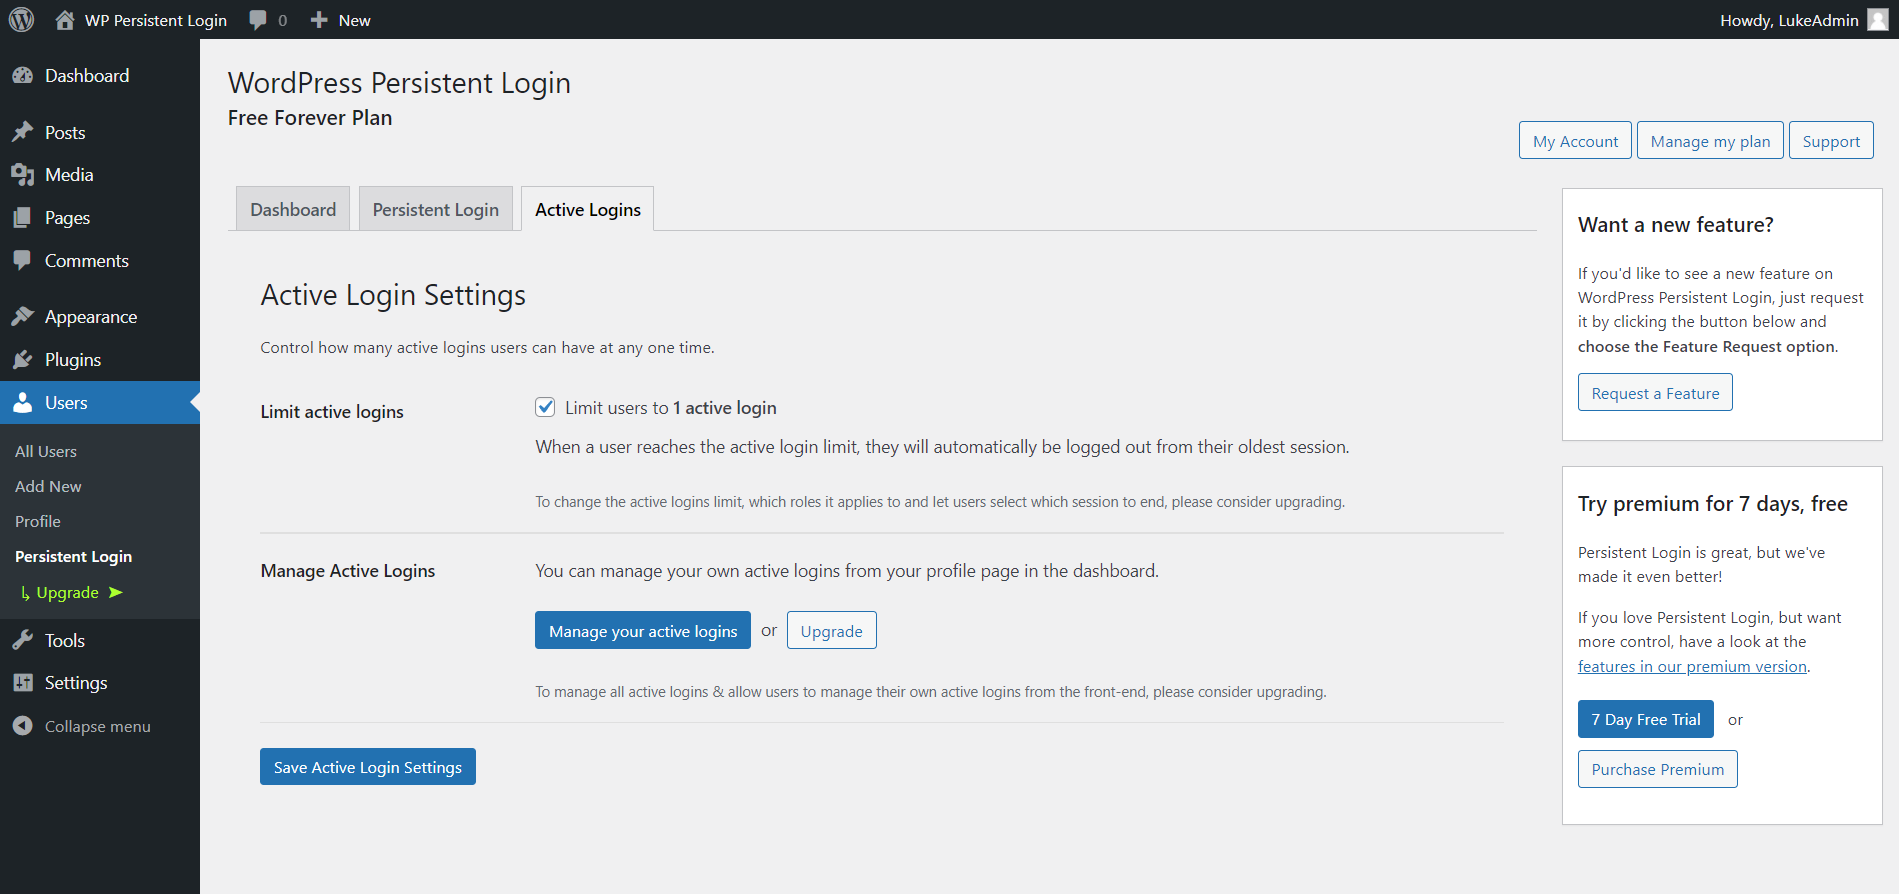Uncheck Limit users to 1 active login

(x=545, y=407)
